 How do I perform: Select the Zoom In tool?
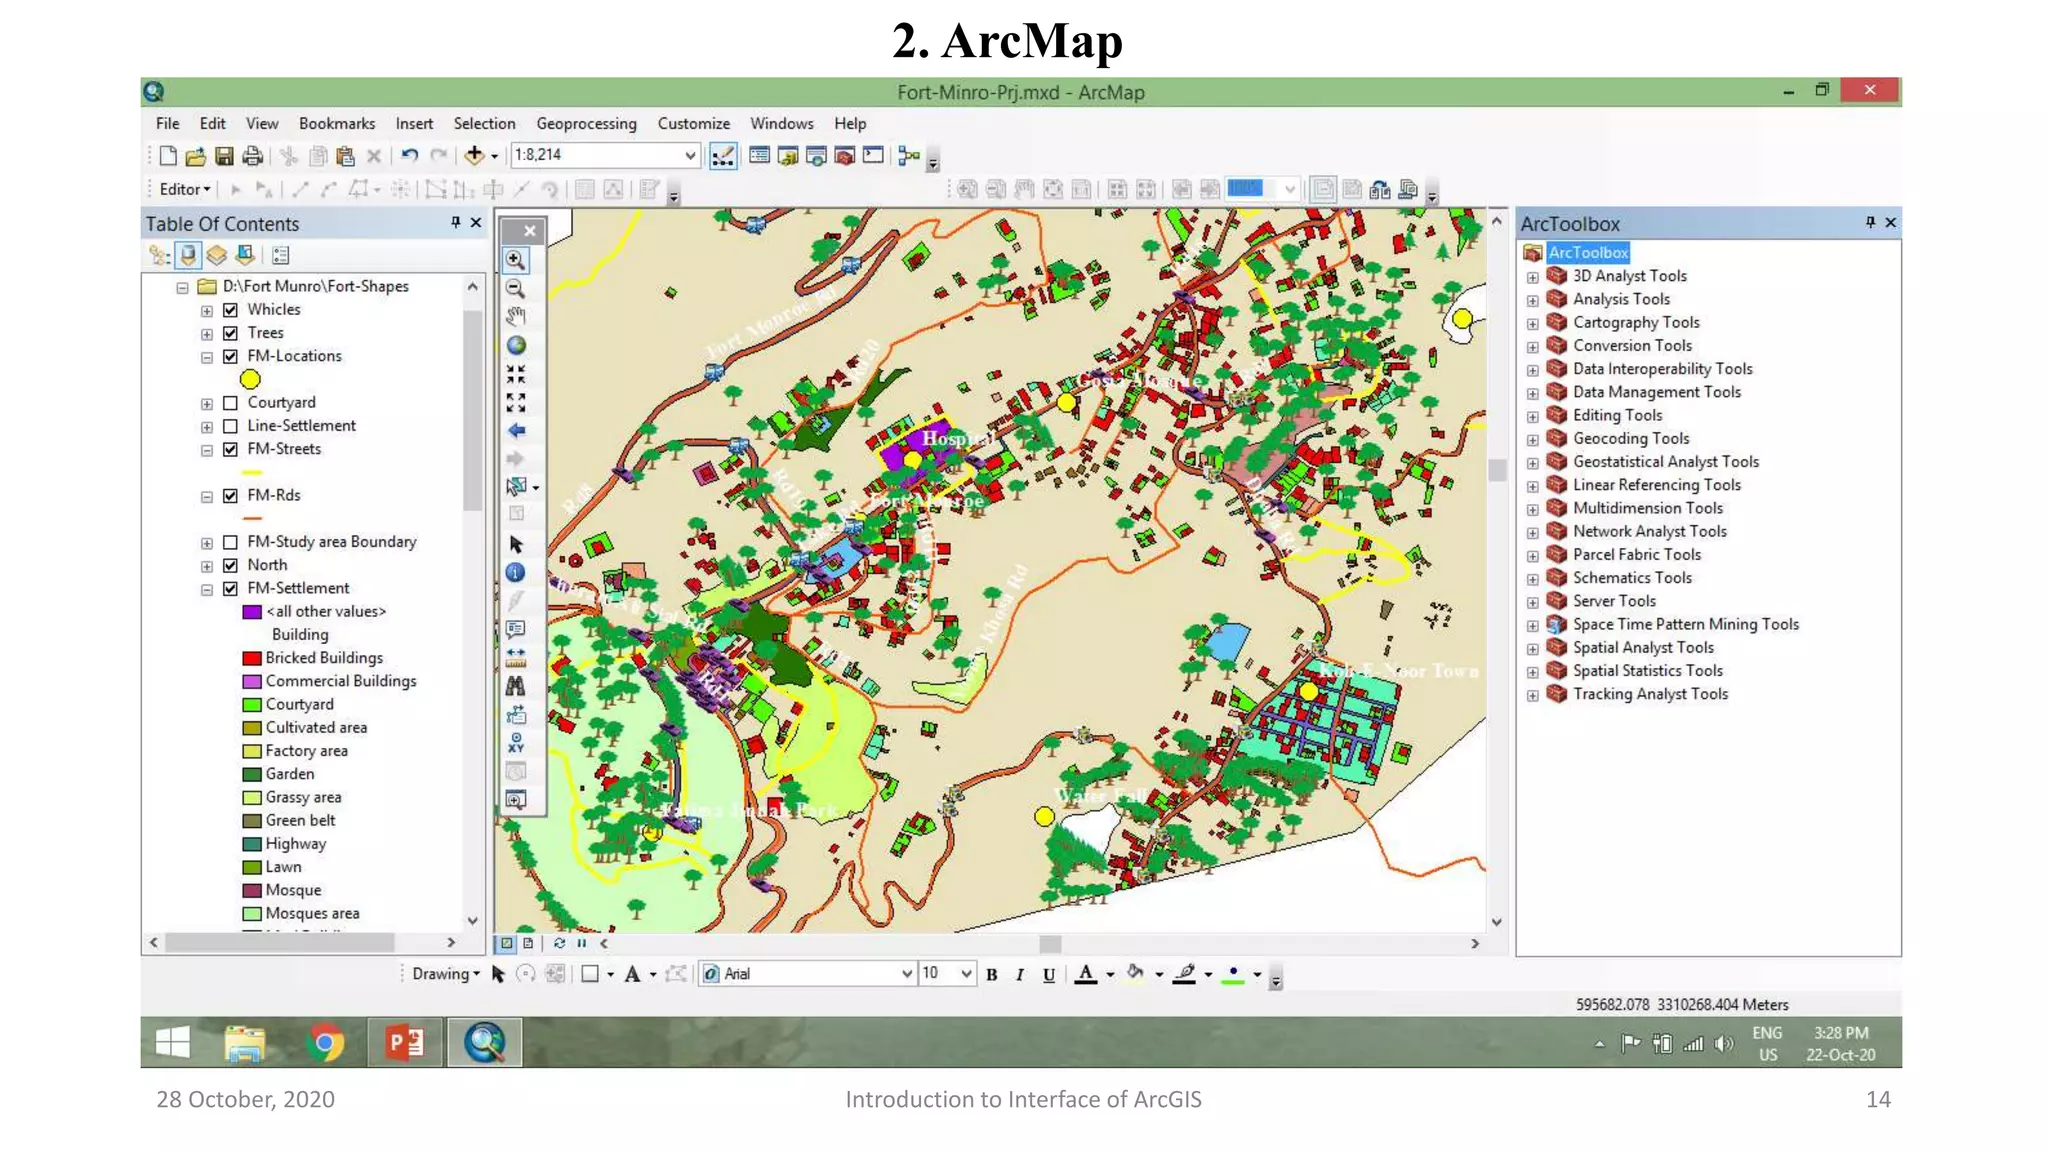tap(516, 261)
